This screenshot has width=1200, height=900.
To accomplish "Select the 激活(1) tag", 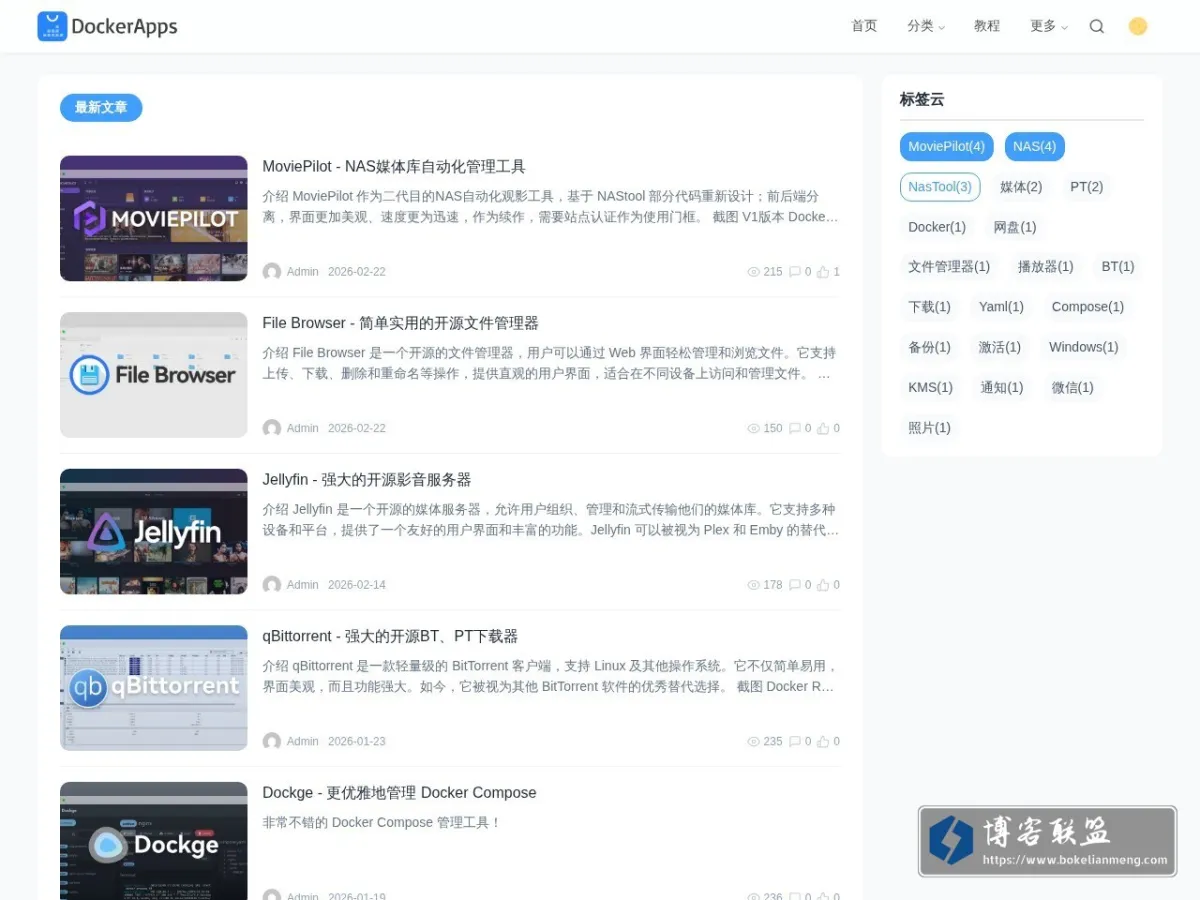I will click(x=999, y=347).
